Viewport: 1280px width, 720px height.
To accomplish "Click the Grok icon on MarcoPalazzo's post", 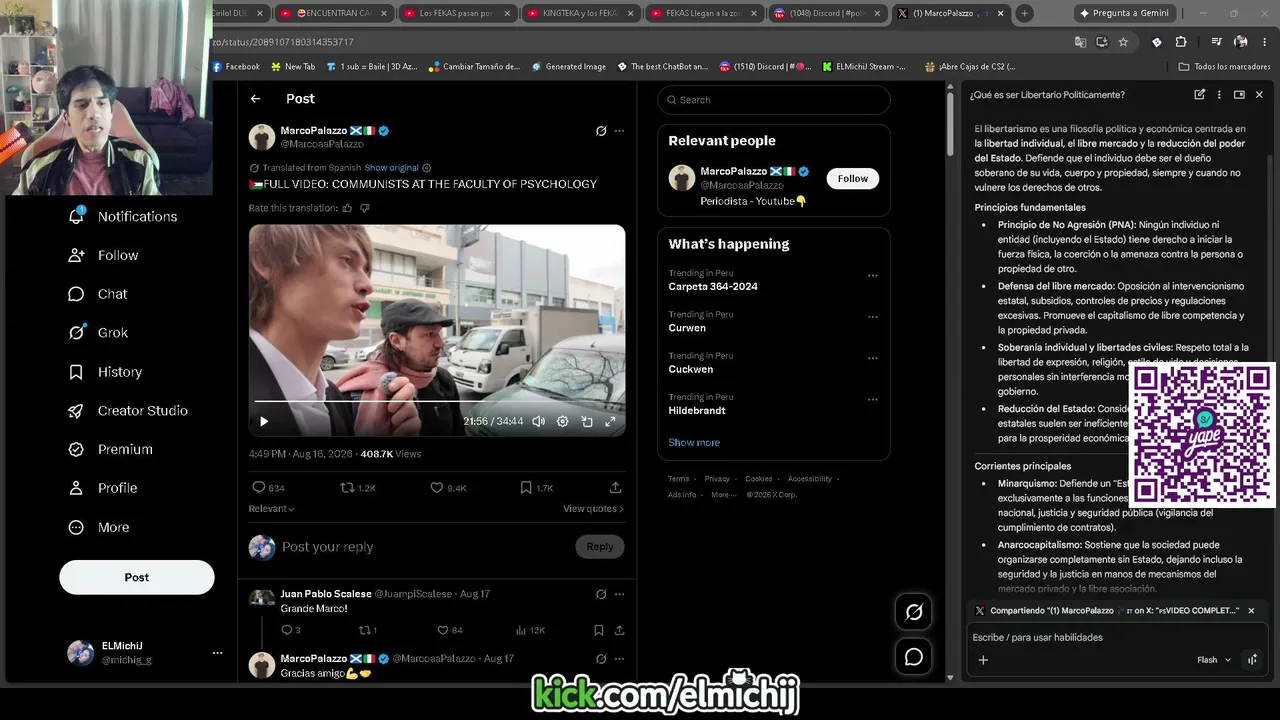I will [x=601, y=131].
